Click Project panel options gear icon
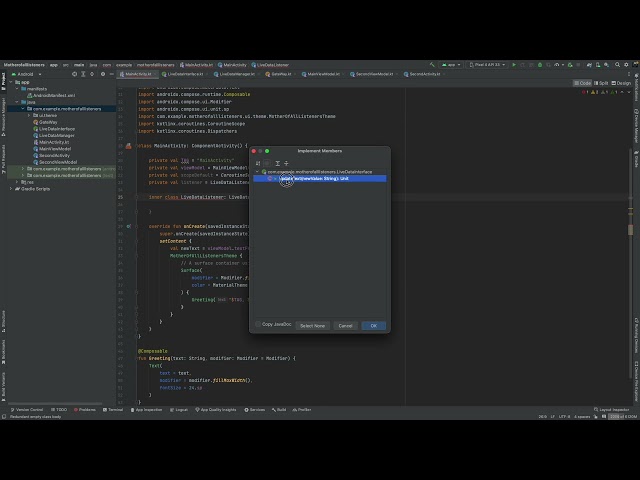Screen dimensions: 640x480 (x=103, y=74)
